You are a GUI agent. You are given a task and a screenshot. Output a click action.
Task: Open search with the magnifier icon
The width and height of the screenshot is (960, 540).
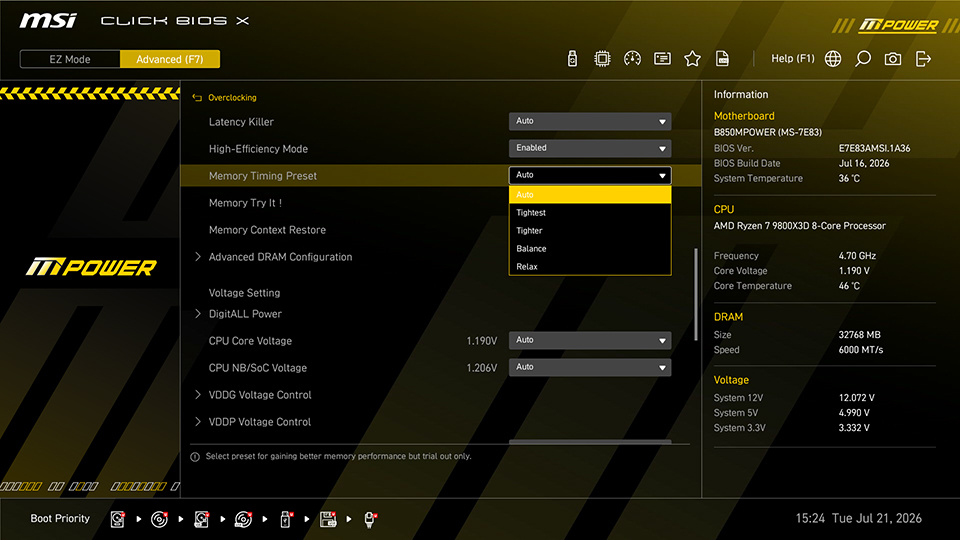coord(863,59)
